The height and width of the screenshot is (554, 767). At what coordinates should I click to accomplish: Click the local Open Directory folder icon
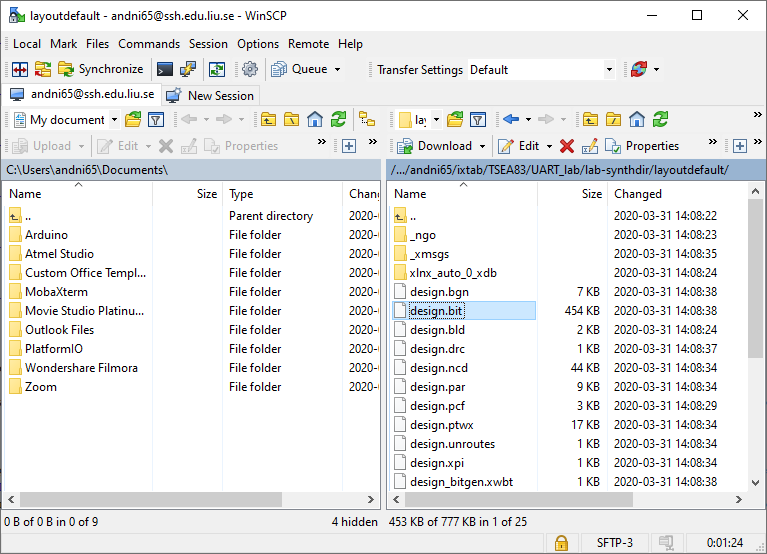(x=133, y=120)
